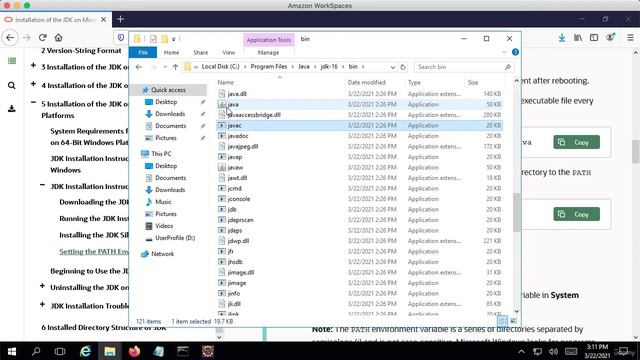Expand the ribbon chevron

point(504,52)
